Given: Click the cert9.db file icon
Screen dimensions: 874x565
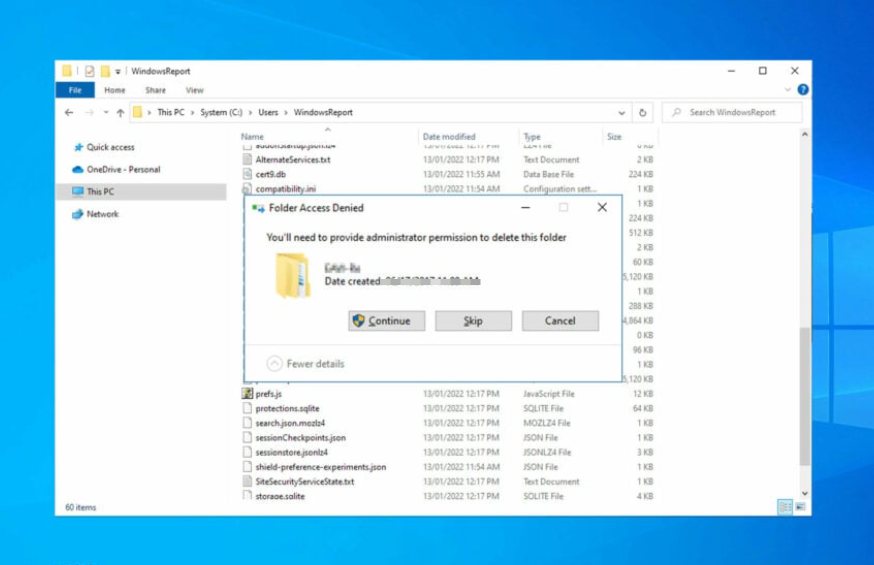Looking at the screenshot, I should point(247,174).
